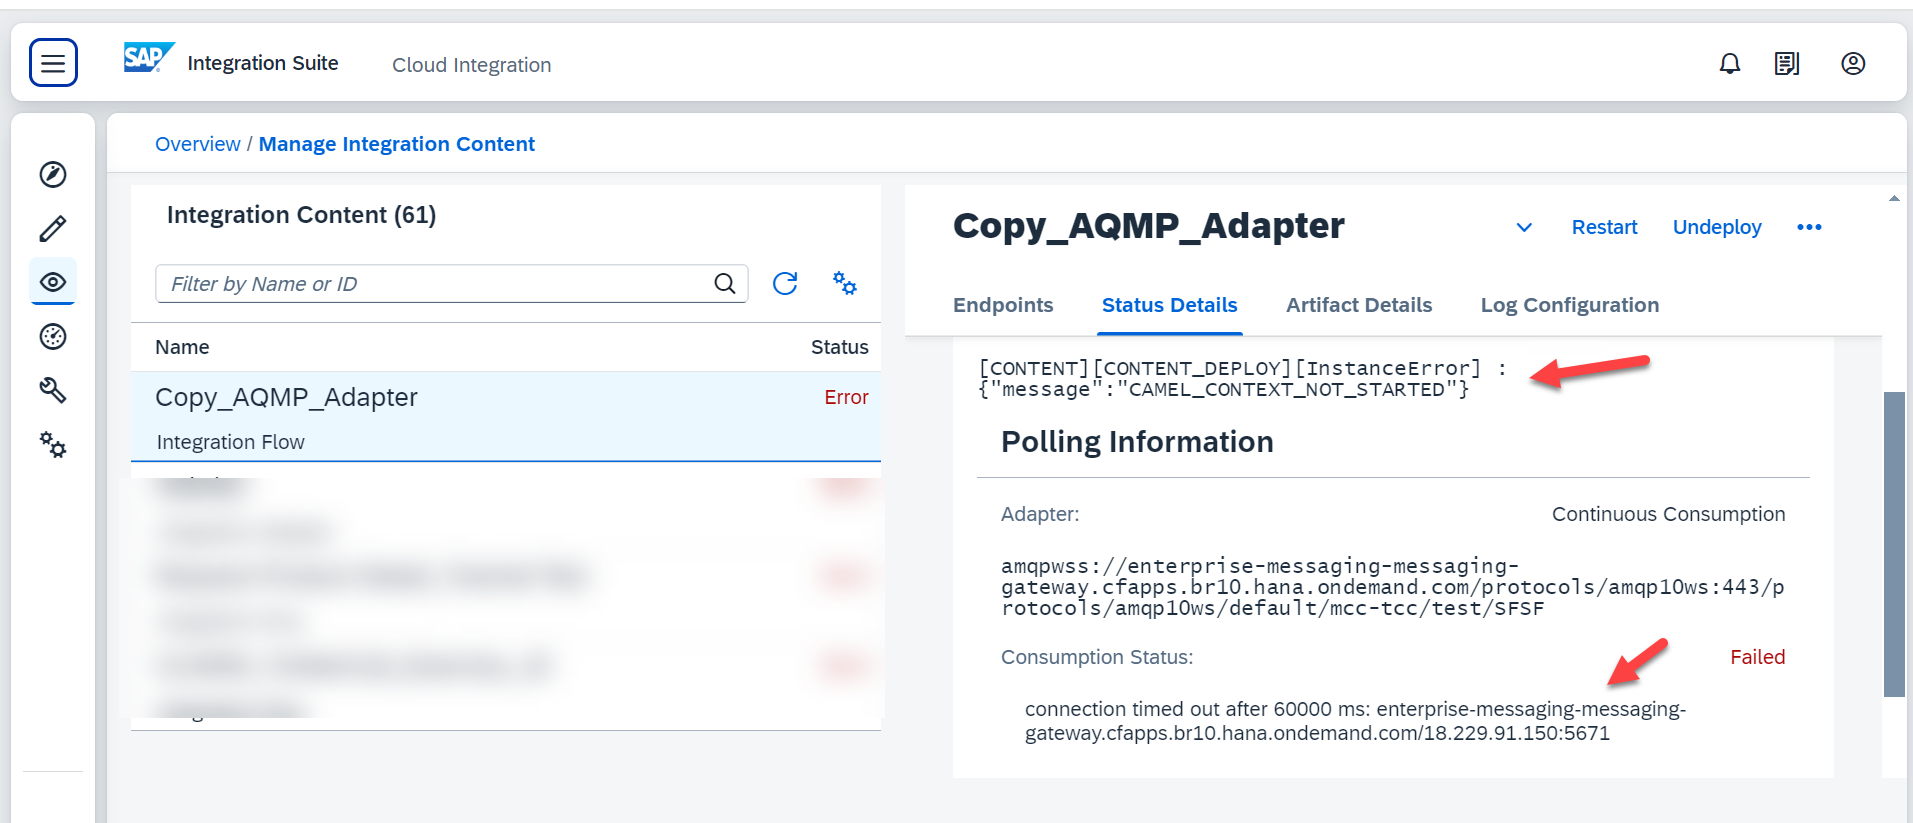Click the Failed consumption status text
The width and height of the screenshot is (1913, 823).
(1758, 657)
